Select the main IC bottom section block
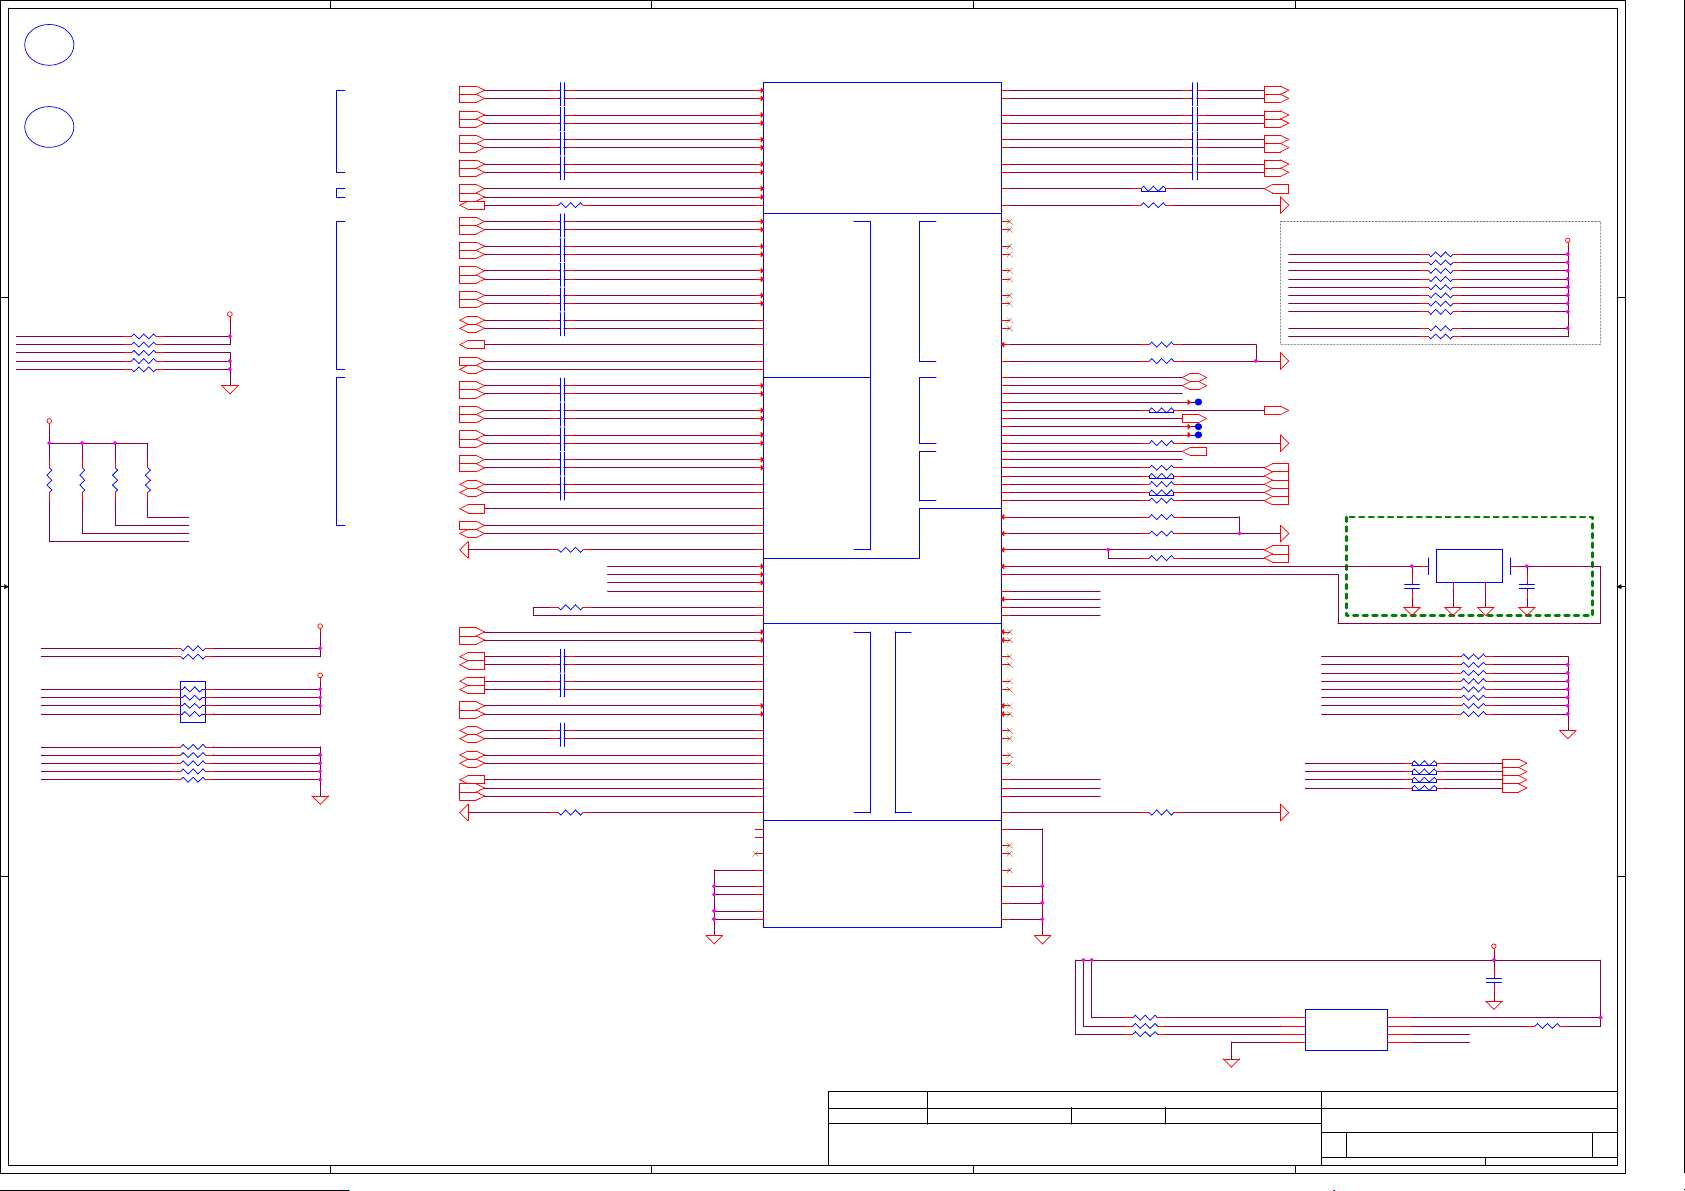The height and width of the screenshot is (1191, 1685). coord(882,874)
